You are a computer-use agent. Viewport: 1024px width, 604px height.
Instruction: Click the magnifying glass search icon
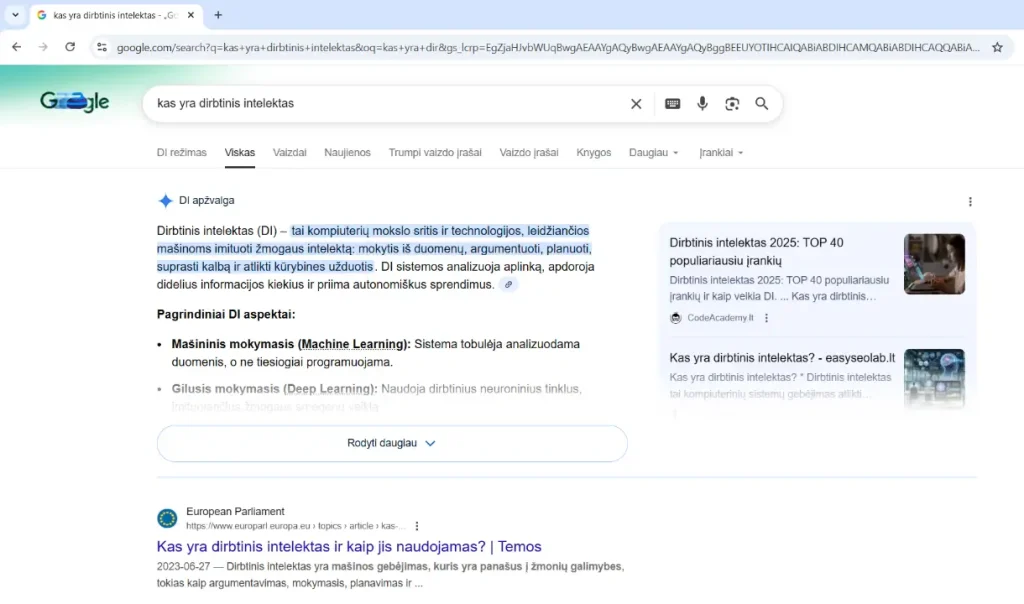pos(762,104)
